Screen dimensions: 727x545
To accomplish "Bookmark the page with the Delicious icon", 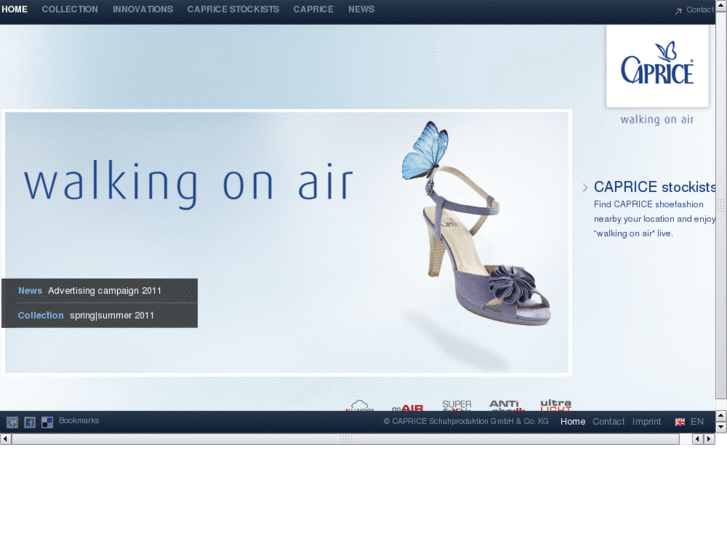I will pos(47,422).
